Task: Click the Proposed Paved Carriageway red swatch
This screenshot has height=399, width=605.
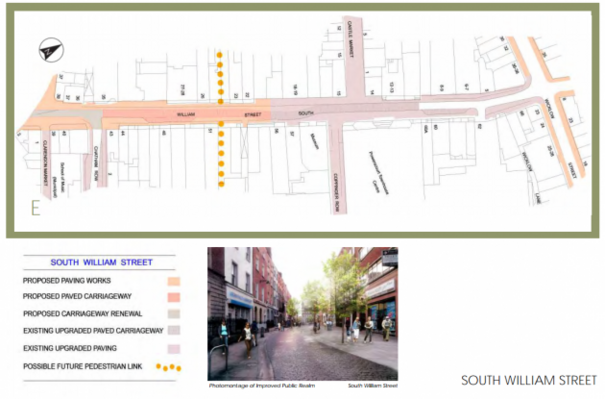Action: (x=174, y=297)
